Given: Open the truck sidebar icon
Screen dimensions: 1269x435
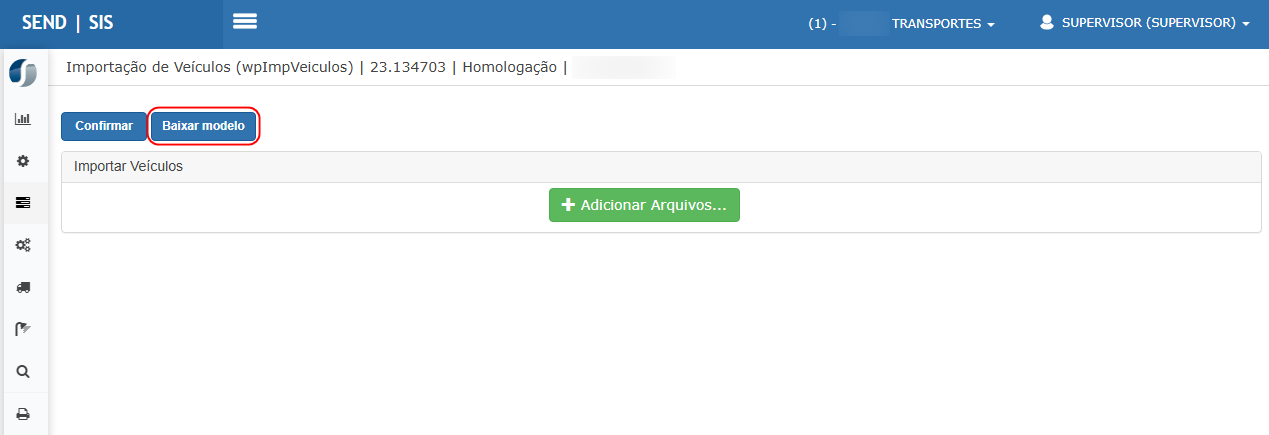Looking at the screenshot, I should click(23, 287).
